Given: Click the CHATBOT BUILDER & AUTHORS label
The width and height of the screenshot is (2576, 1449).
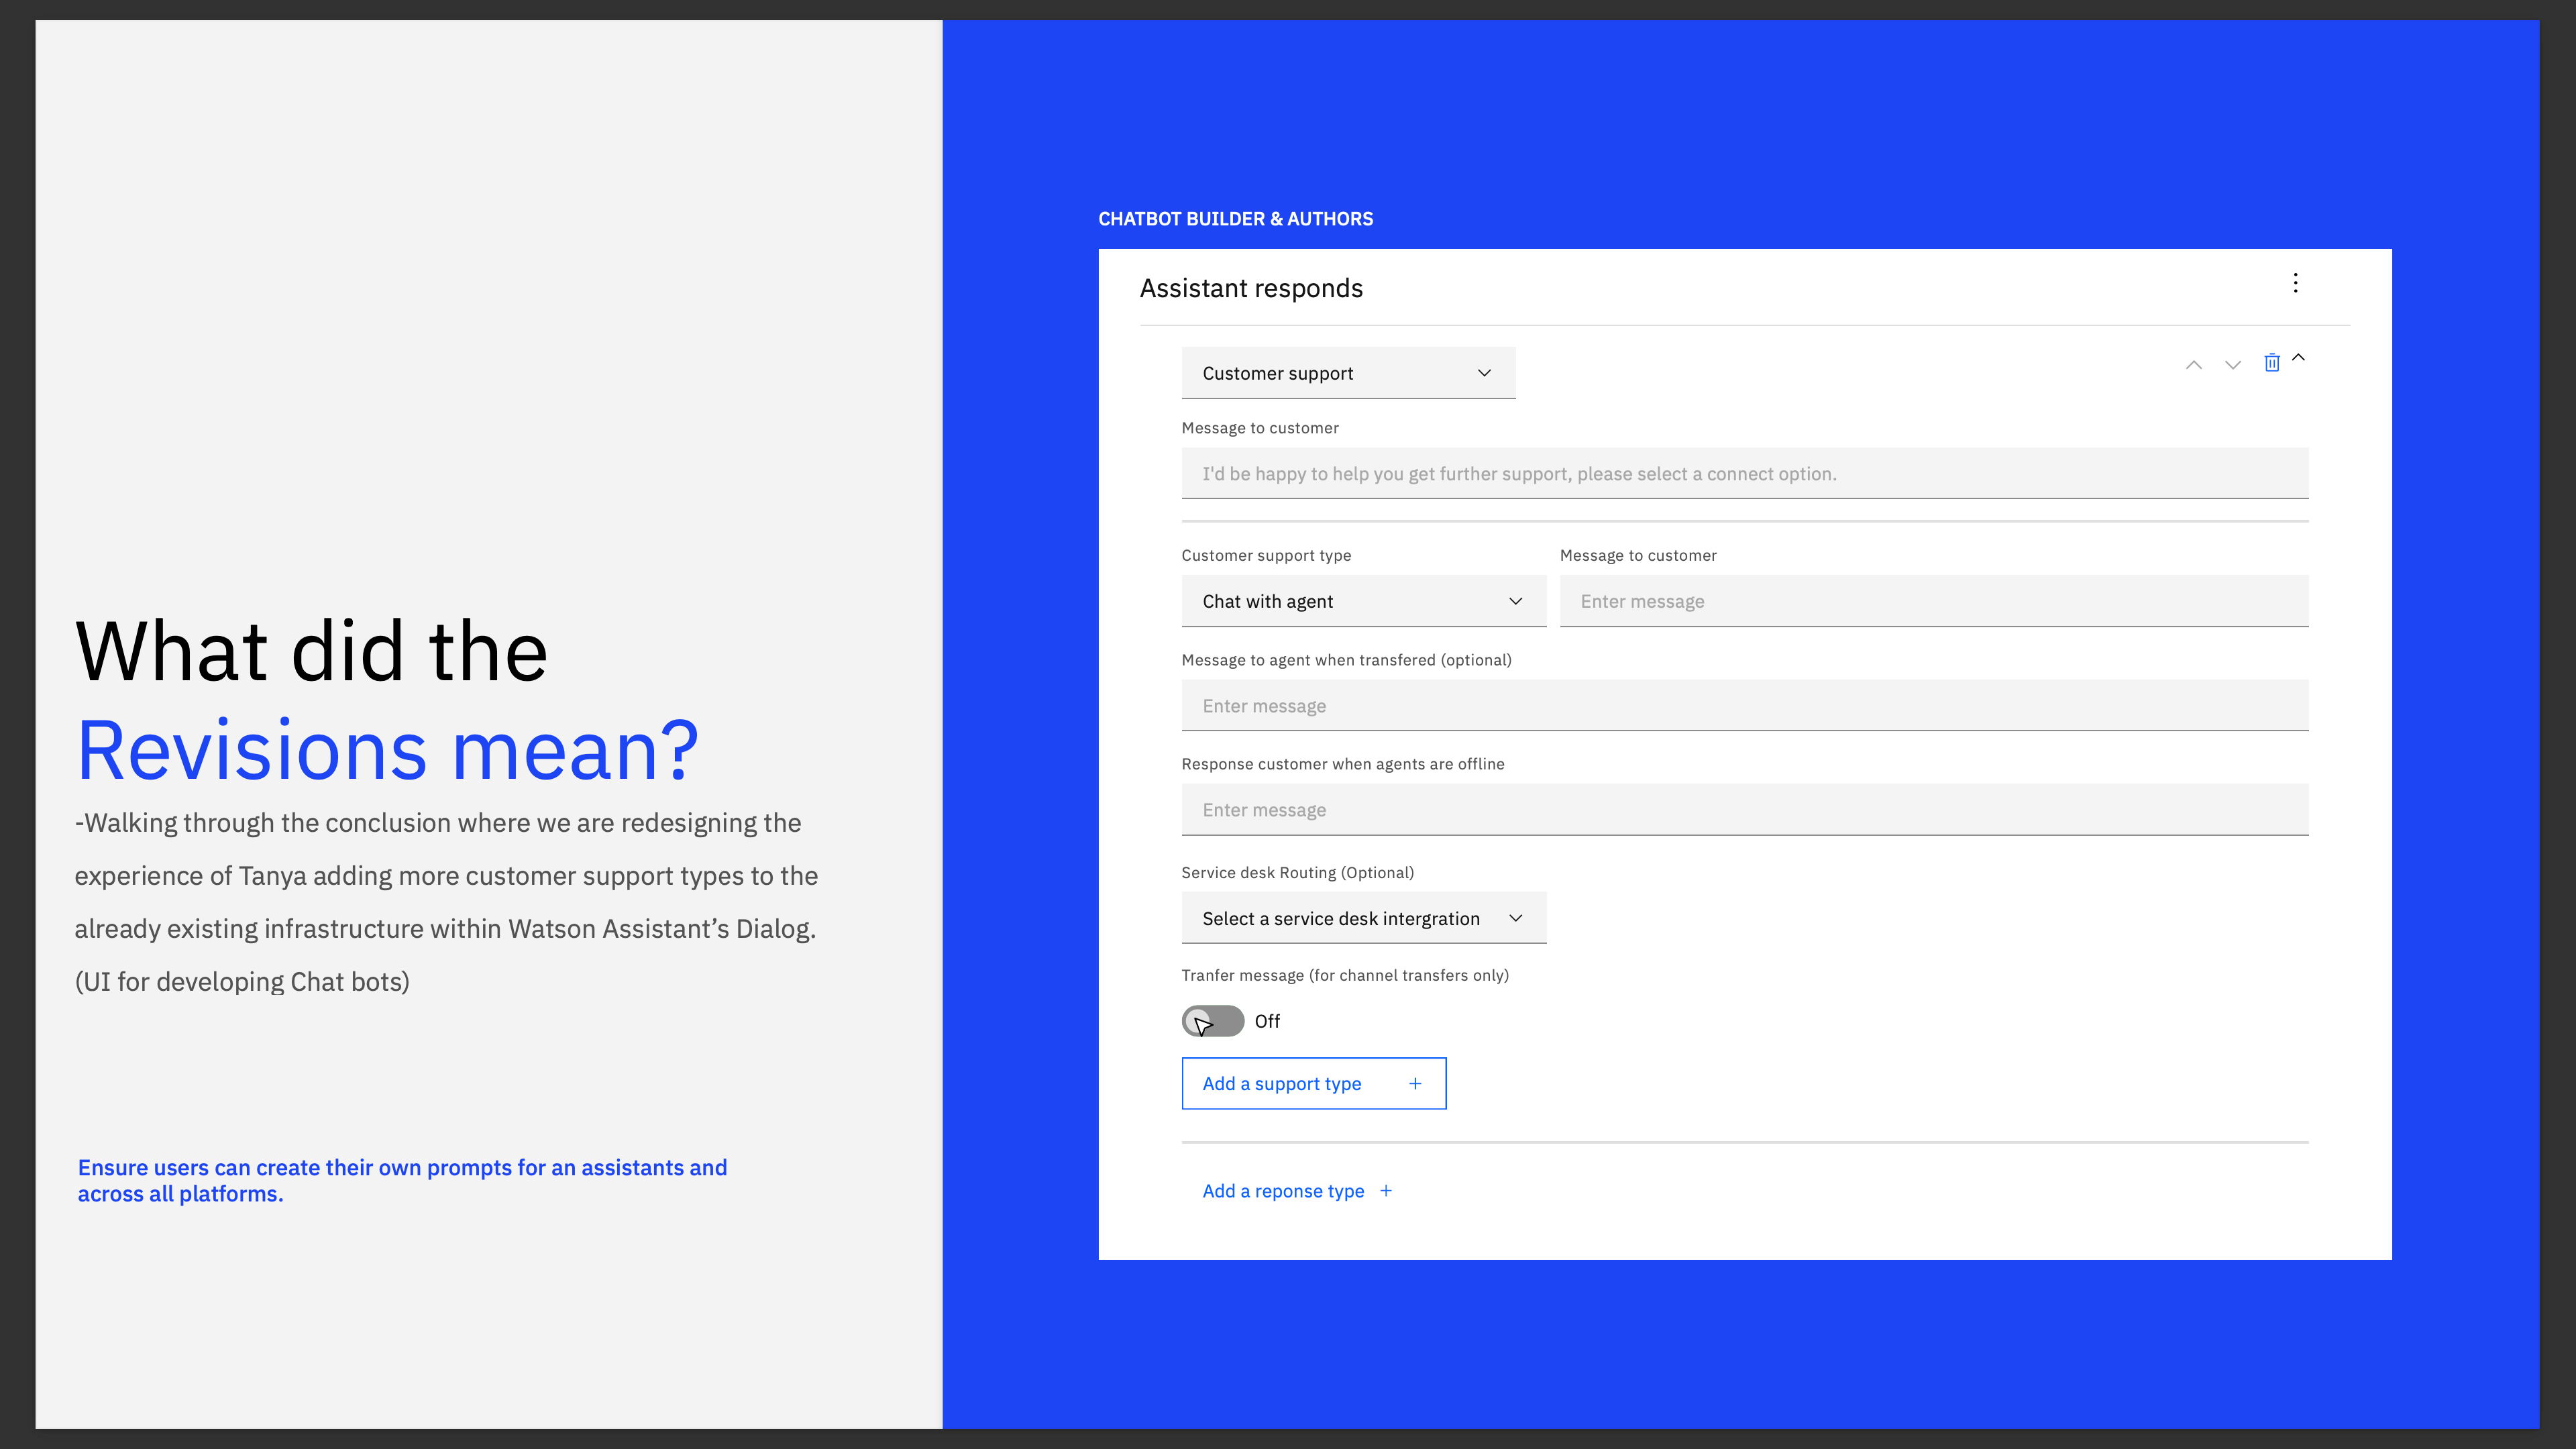Looking at the screenshot, I should point(1236,219).
